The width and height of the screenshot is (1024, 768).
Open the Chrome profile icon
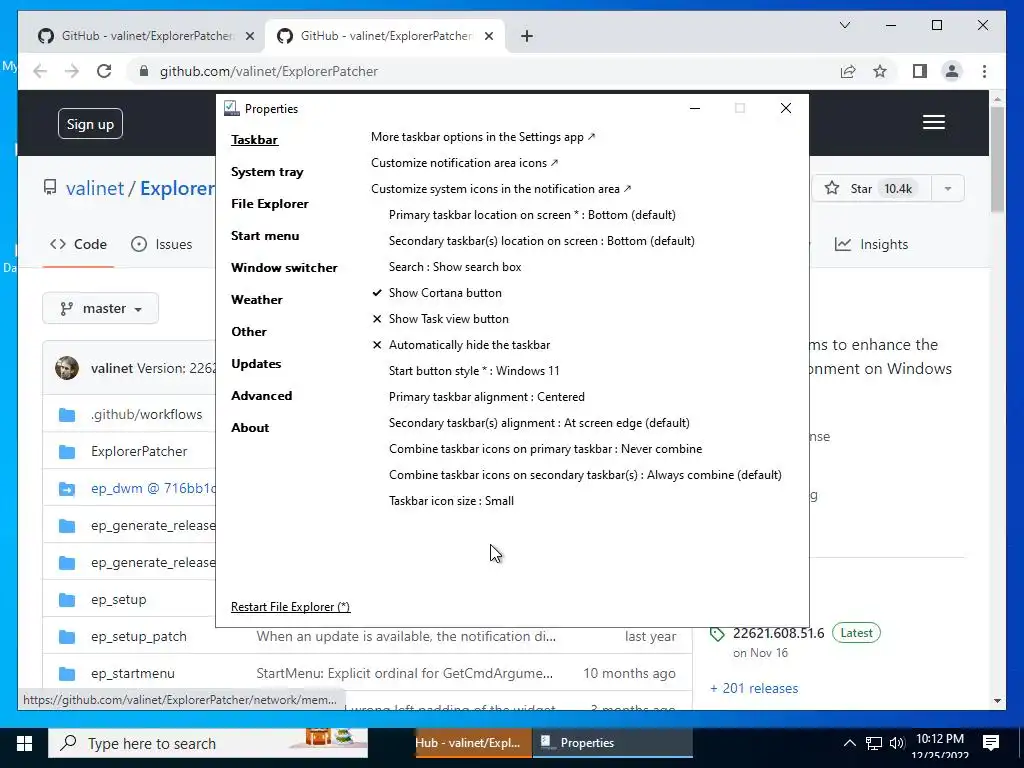tap(952, 71)
